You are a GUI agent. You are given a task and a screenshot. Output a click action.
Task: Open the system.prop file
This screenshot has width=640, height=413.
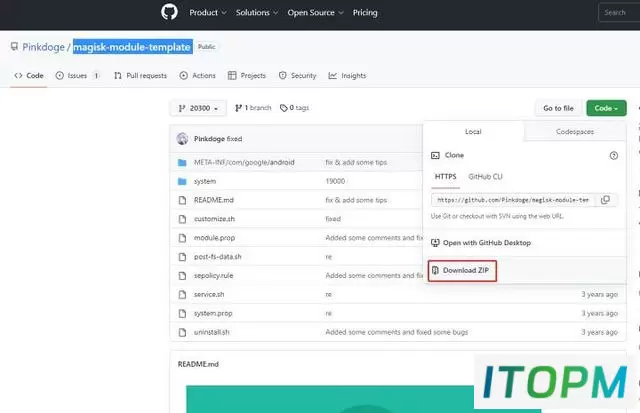click(x=213, y=313)
